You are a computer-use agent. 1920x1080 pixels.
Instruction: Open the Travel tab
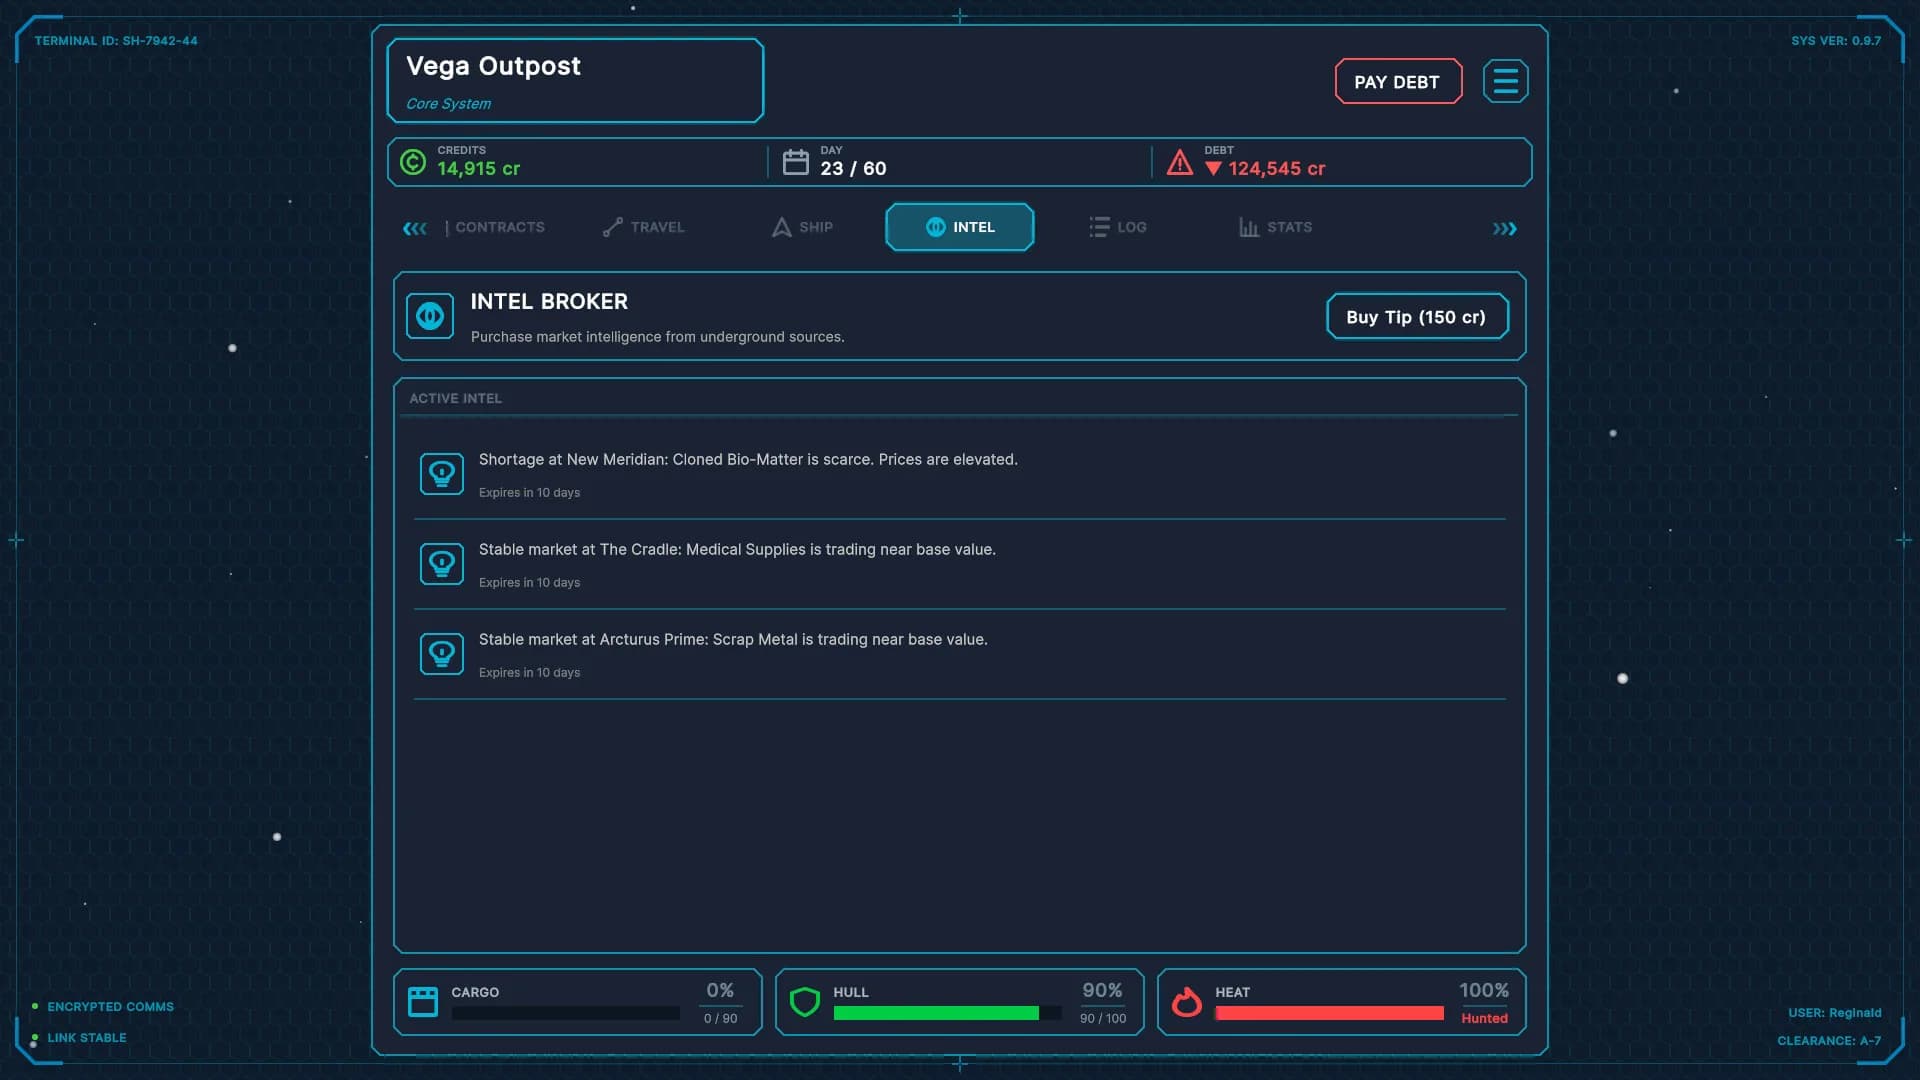(x=644, y=227)
